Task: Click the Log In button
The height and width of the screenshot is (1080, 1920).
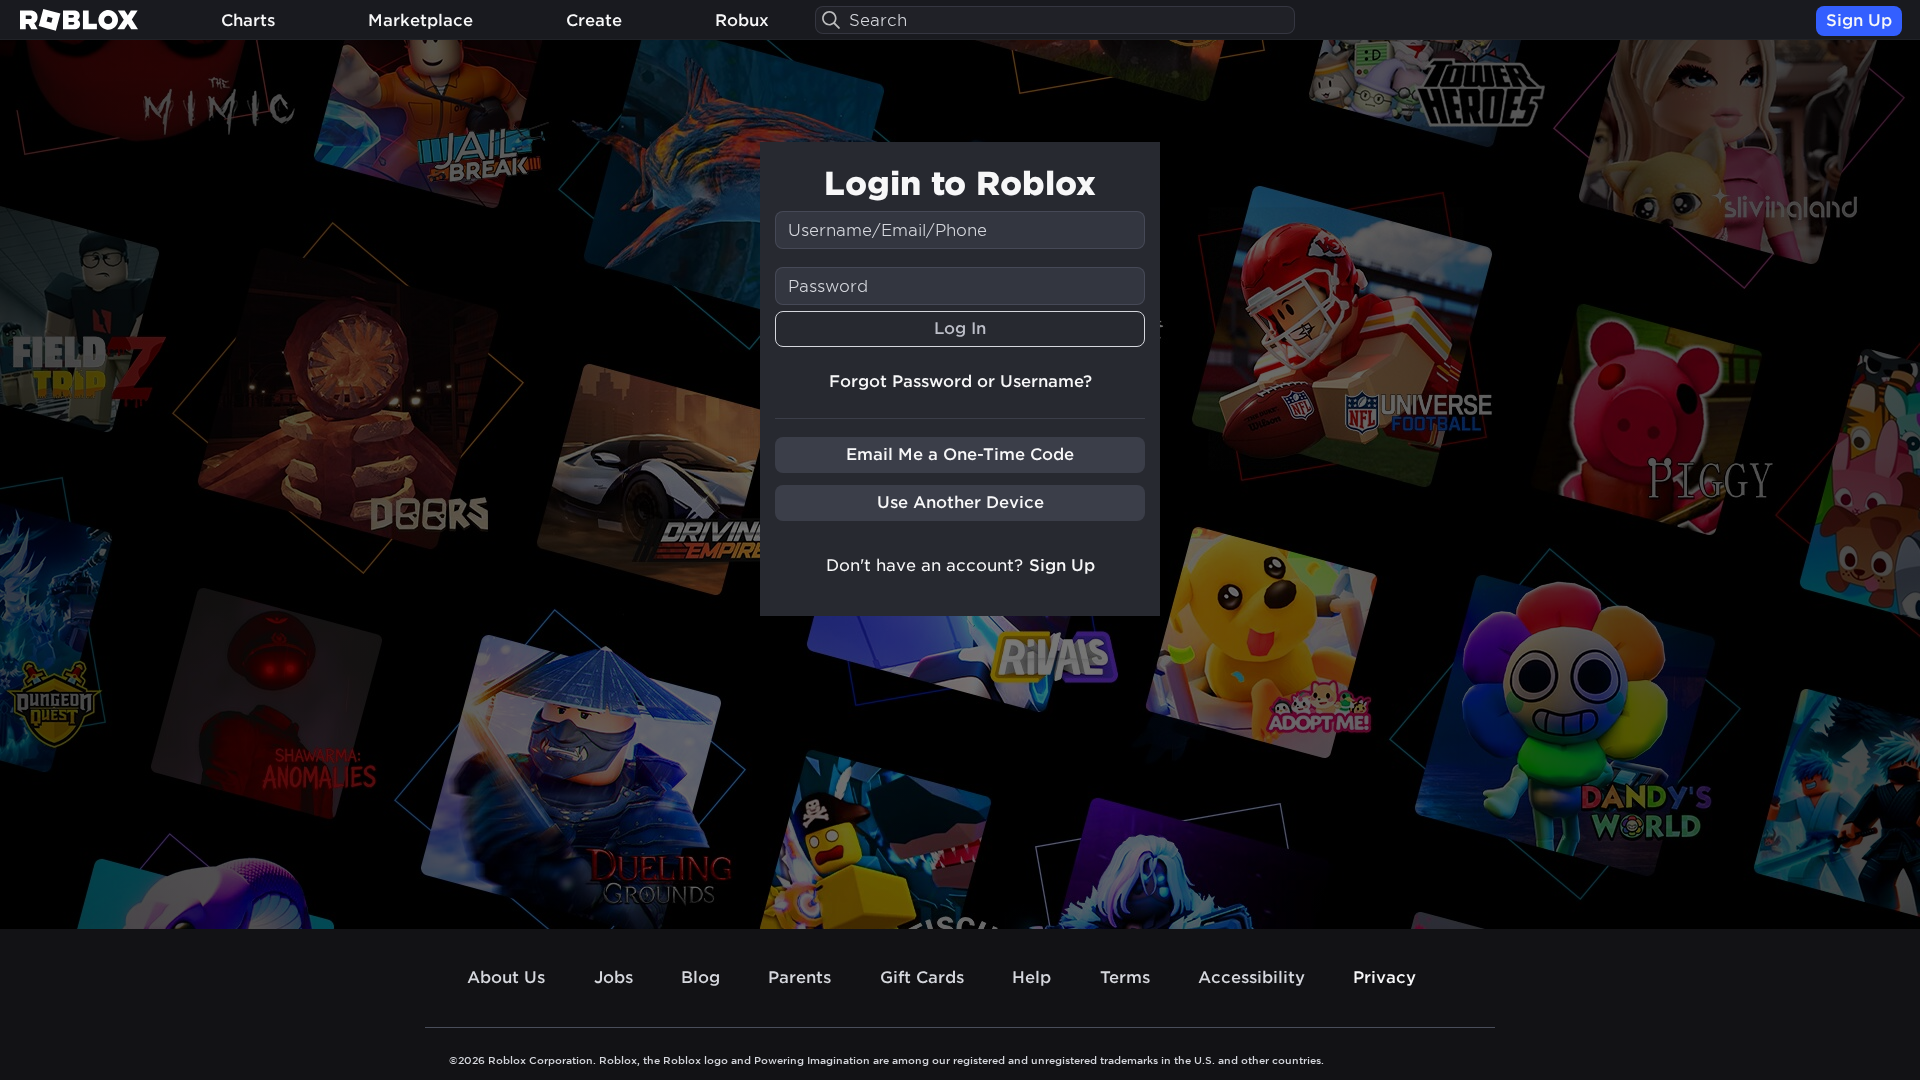Action: tap(960, 329)
